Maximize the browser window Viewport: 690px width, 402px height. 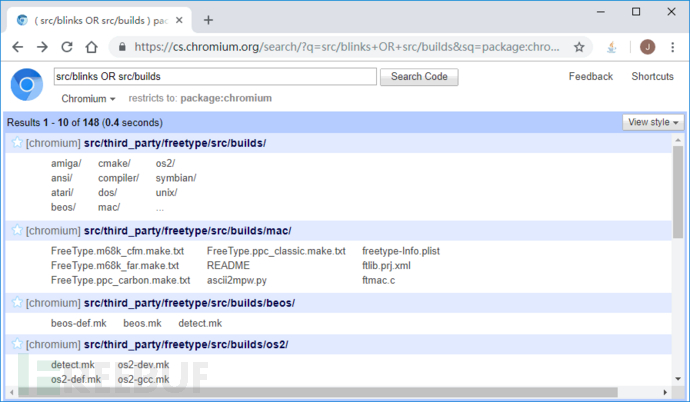pyautogui.click(x=636, y=12)
